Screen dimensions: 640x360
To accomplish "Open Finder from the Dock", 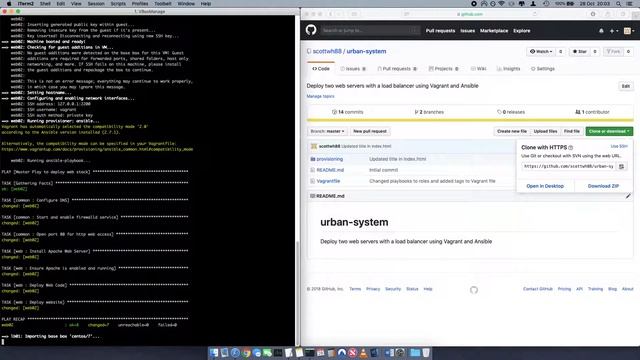I will point(214,353).
